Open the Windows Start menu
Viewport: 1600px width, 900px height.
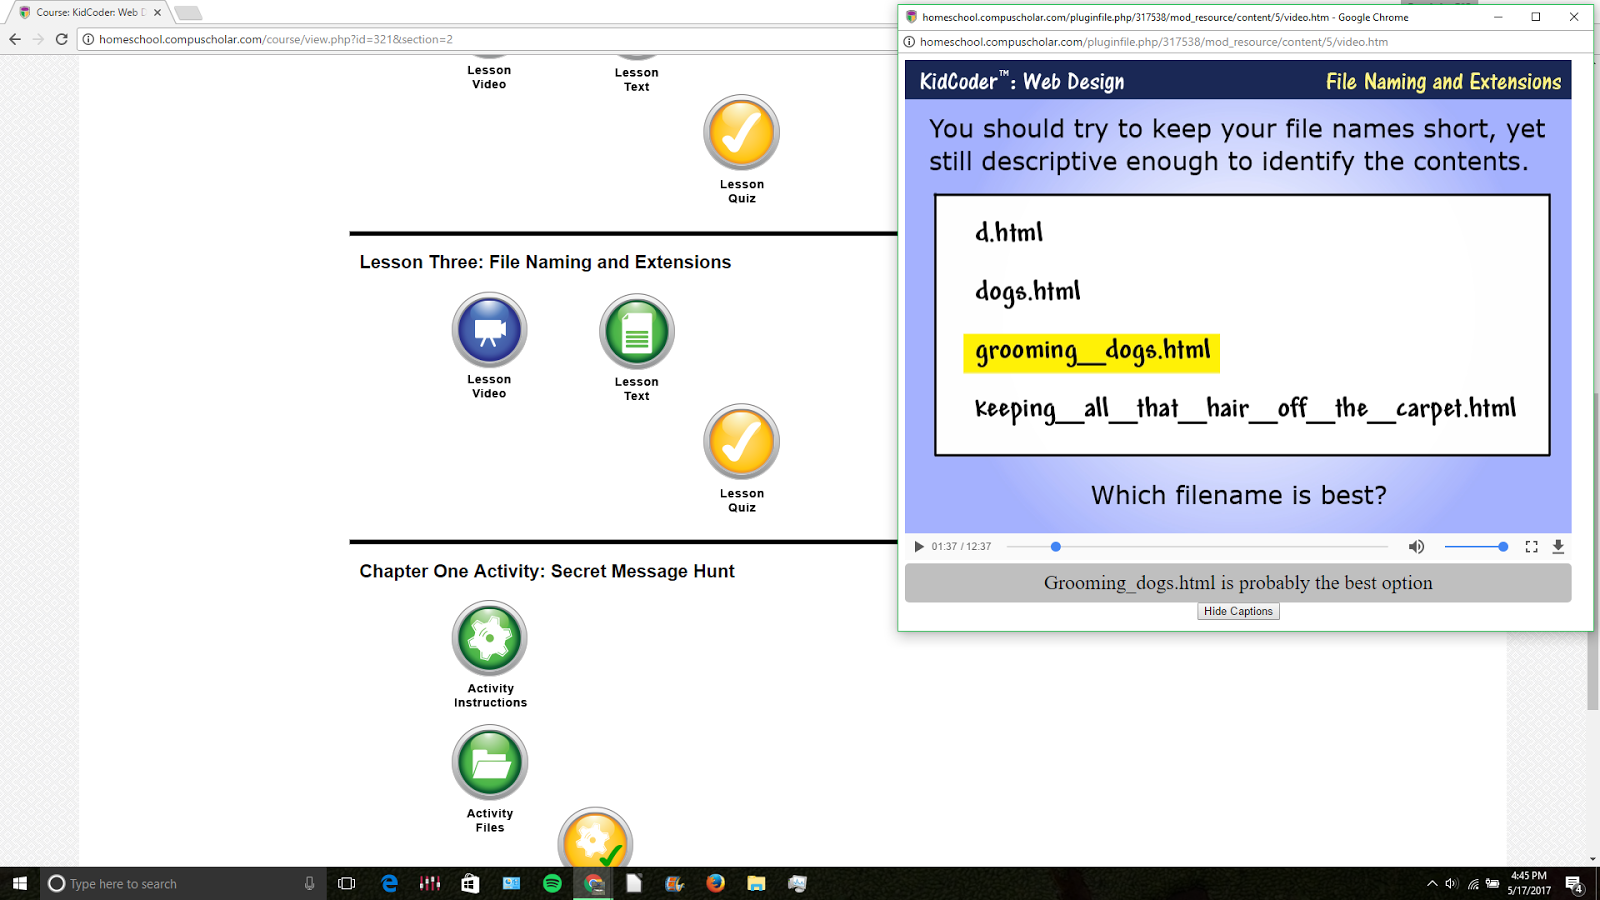point(20,883)
